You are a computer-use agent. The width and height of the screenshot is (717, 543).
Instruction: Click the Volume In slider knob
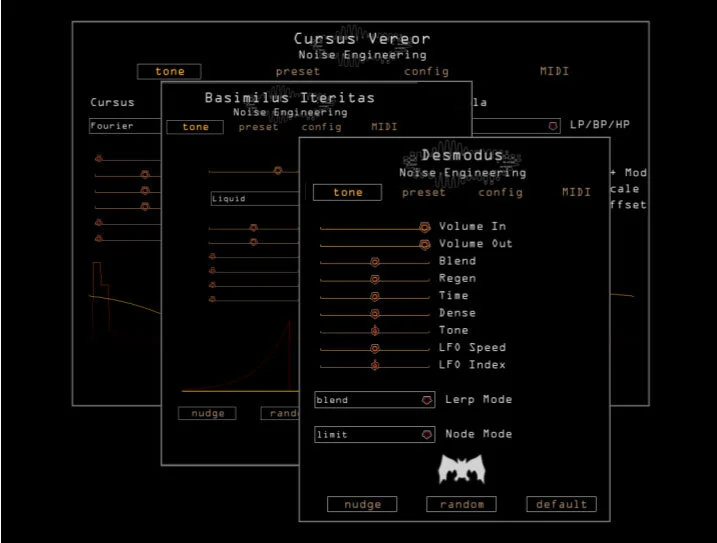[425, 227]
